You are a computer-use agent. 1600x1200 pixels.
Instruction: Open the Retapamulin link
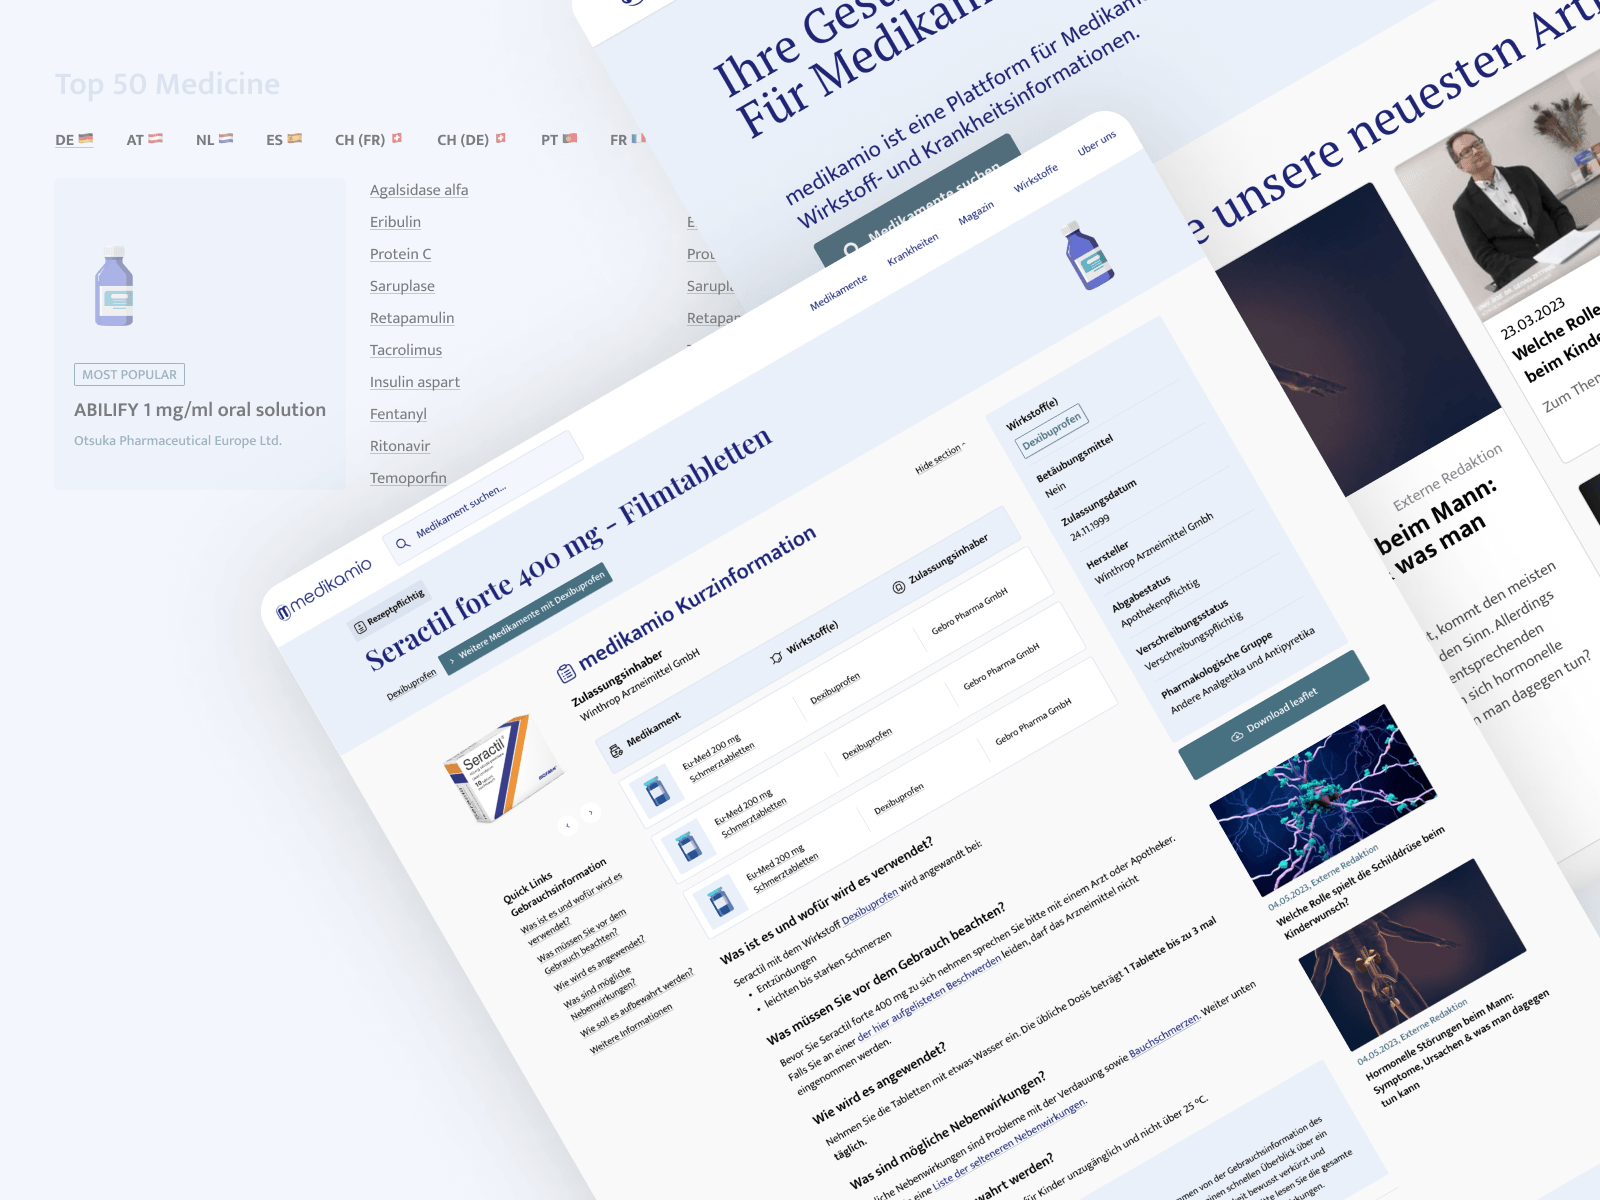click(412, 318)
